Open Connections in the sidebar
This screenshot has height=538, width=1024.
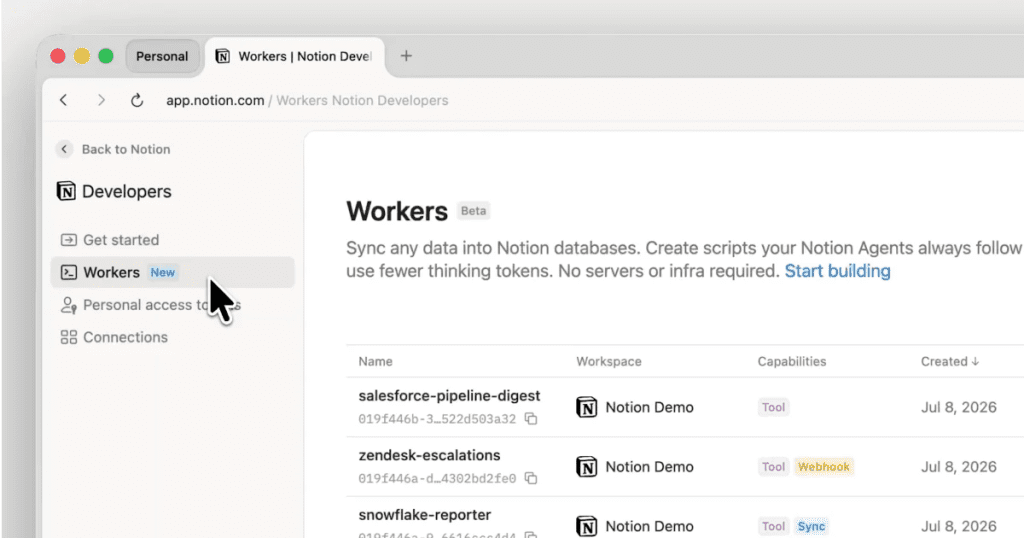(x=172, y=337)
